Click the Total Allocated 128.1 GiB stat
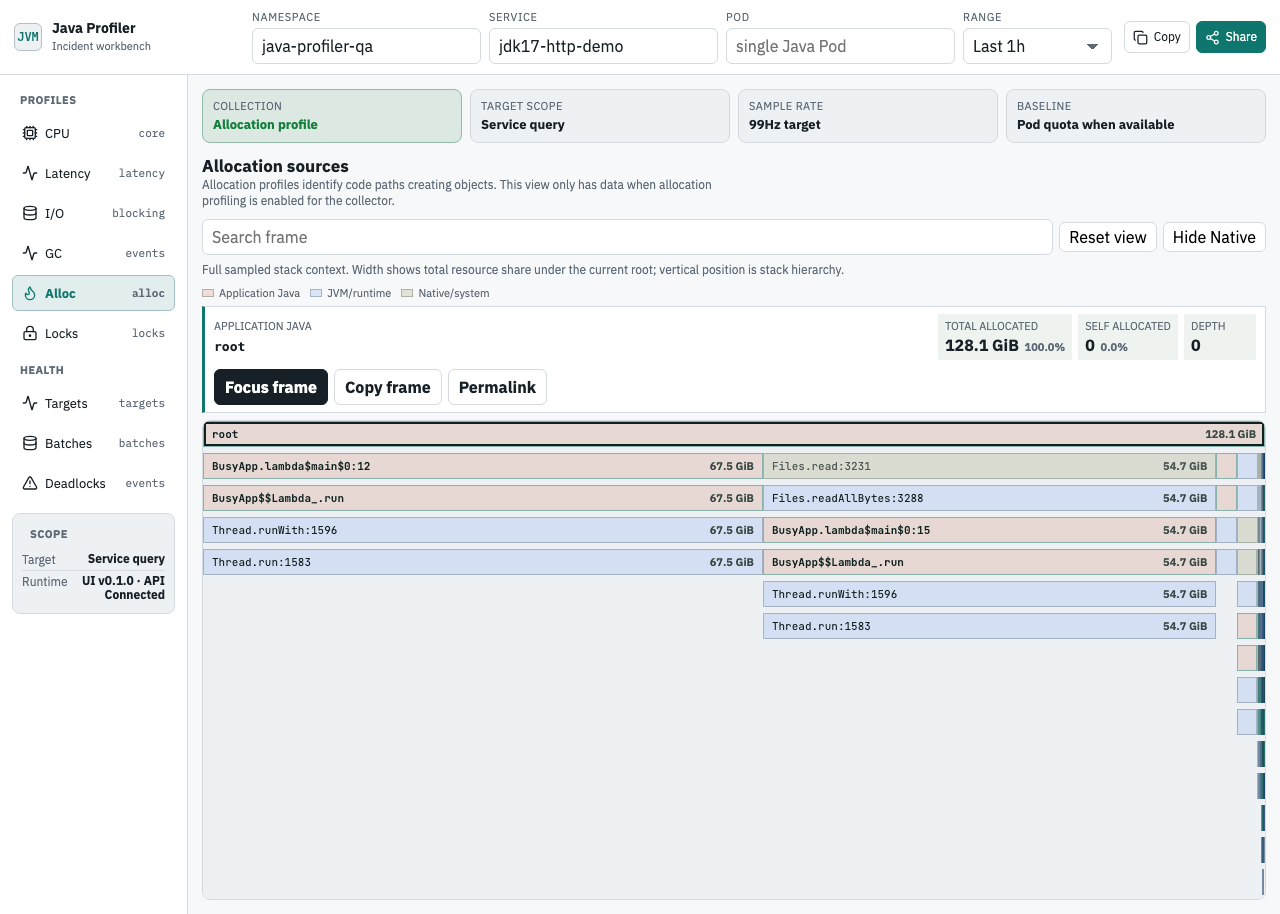This screenshot has height=914, width=1280. point(1005,337)
